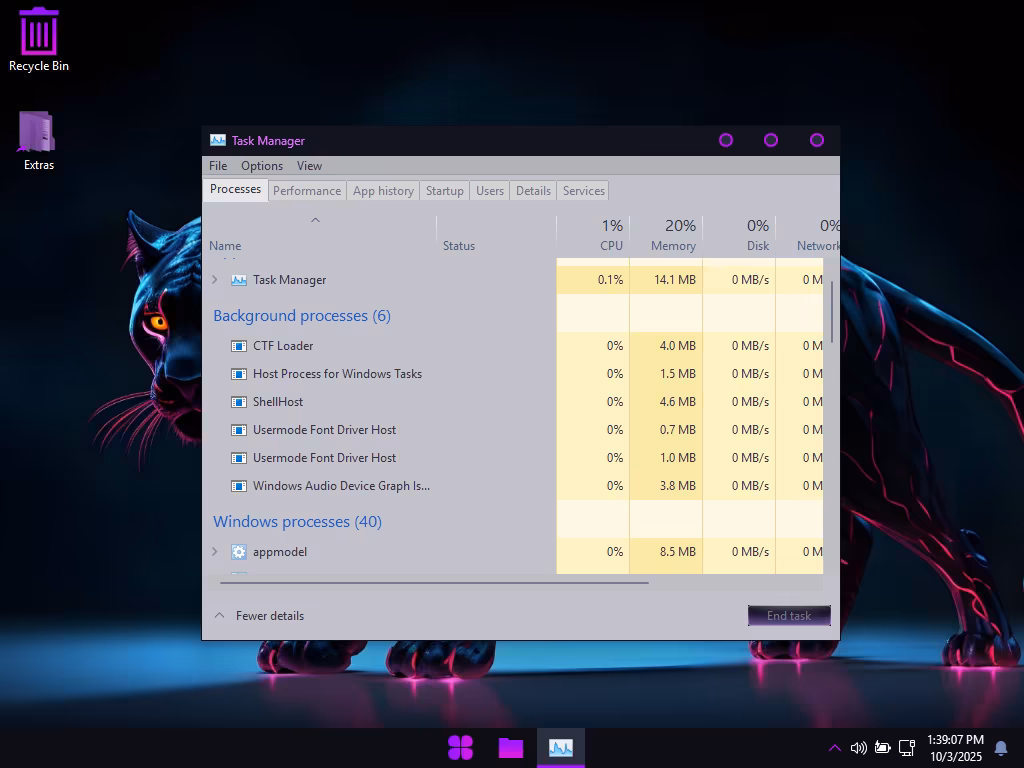The width and height of the screenshot is (1024, 768).
Task: Open File Explorer from the taskbar
Action: coord(511,748)
